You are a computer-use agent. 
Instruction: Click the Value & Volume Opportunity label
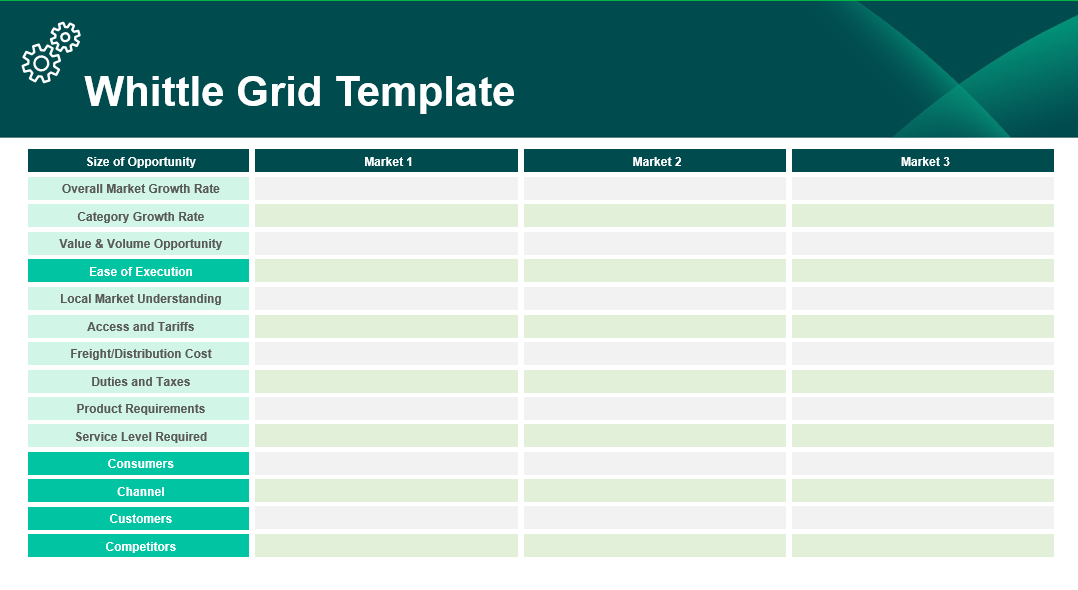pyautogui.click(x=139, y=243)
